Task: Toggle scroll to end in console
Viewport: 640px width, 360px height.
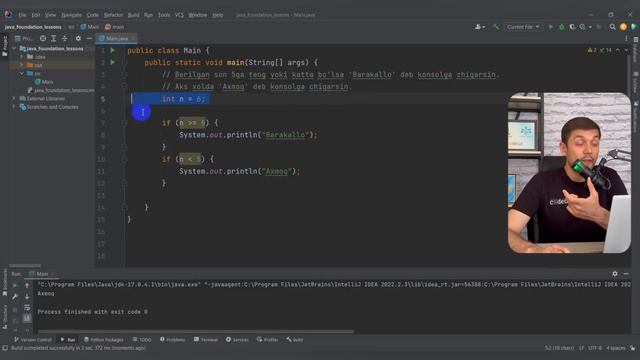Action: click(27, 318)
